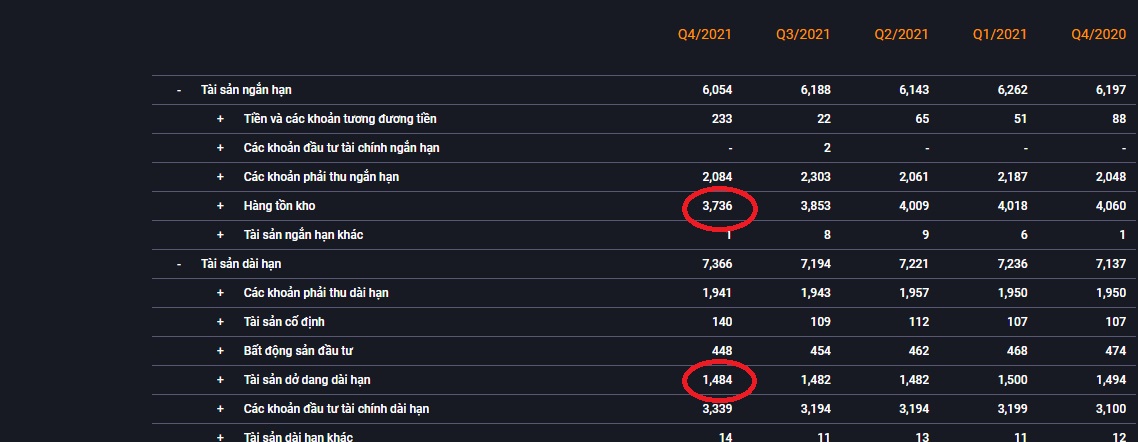Select the Q3/2021 column header
Screen dimensions: 1138x442
(x=803, y=34)
